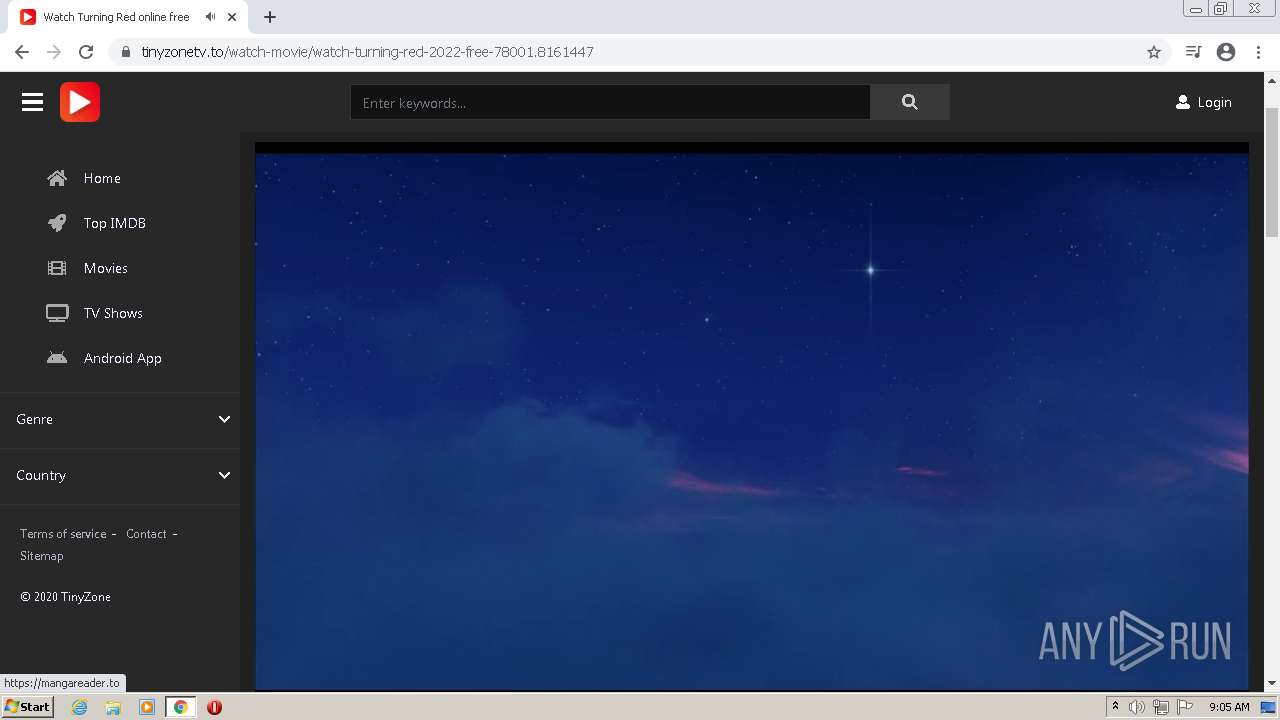
Task: Open Chrome media control icon
Action: [x=1193, y=52]
